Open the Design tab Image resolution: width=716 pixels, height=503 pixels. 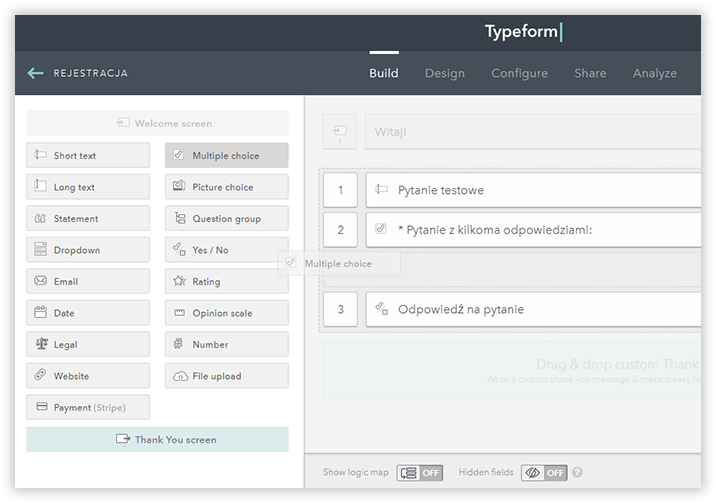point(445,73)
